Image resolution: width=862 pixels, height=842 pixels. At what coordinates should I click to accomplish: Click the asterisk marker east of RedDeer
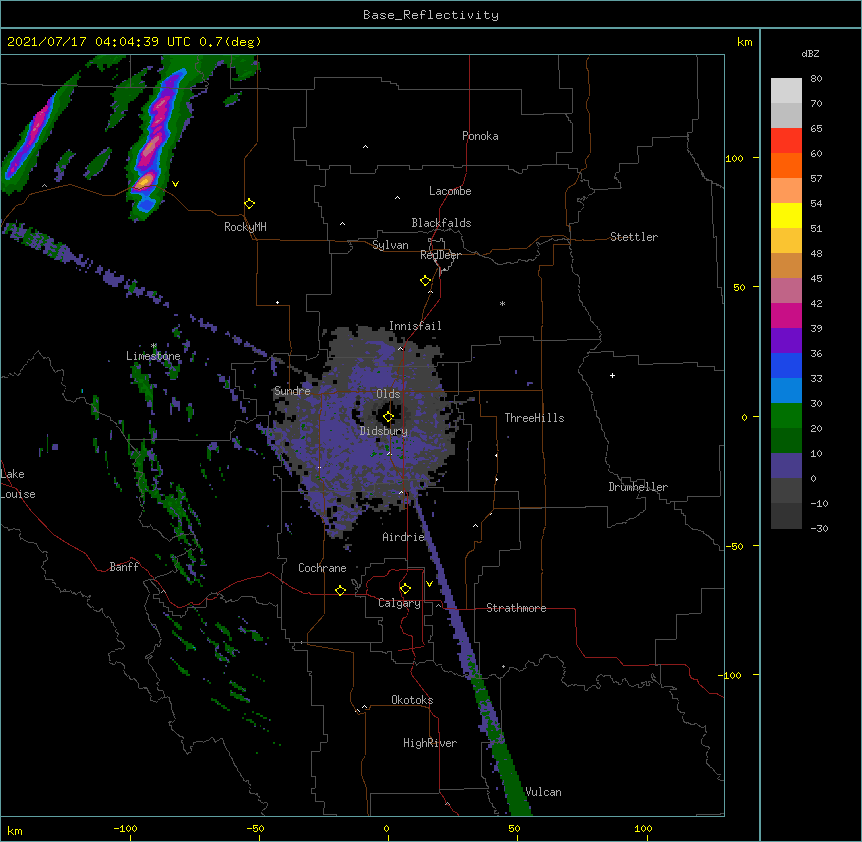[x=502, y=303]
